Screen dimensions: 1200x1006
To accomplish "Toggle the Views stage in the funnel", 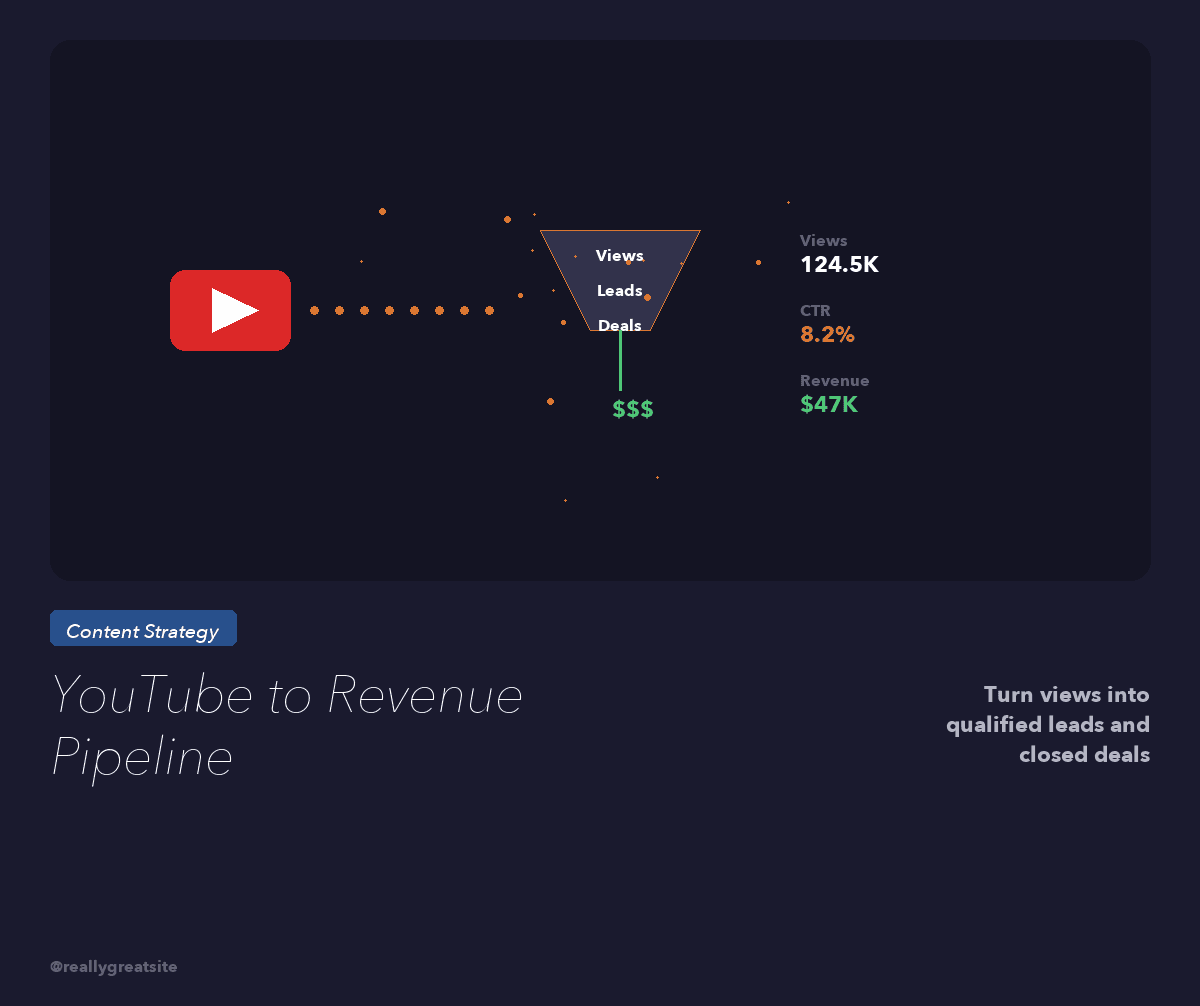I will pyautogui.click(x=618, y=256).
